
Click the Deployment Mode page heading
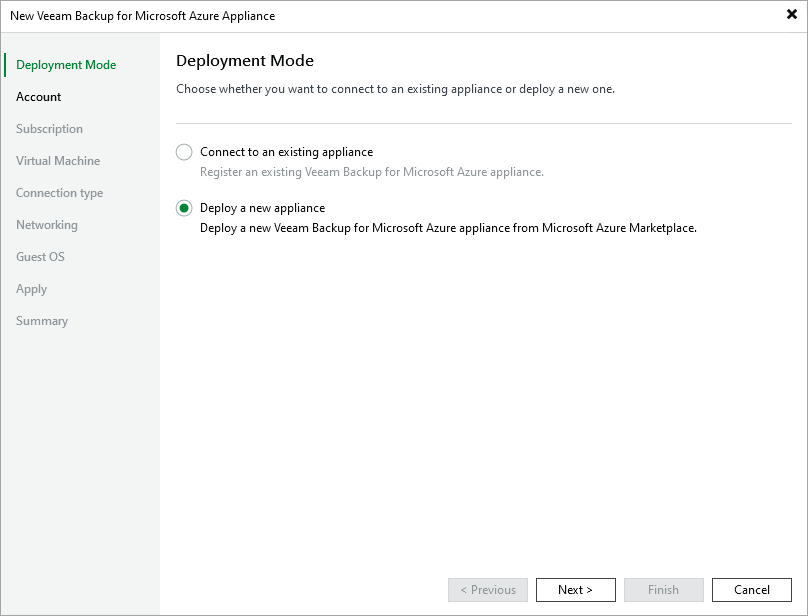[245, 61]
